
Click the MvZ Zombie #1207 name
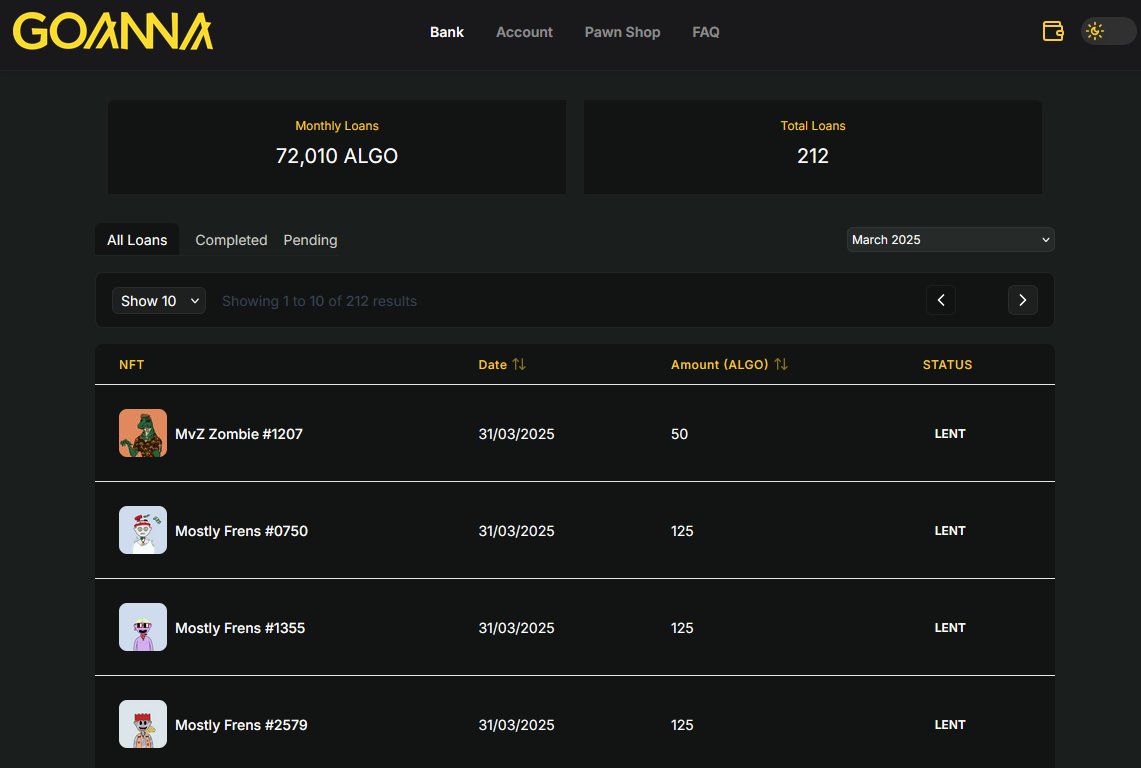click(x=239, y=434)
